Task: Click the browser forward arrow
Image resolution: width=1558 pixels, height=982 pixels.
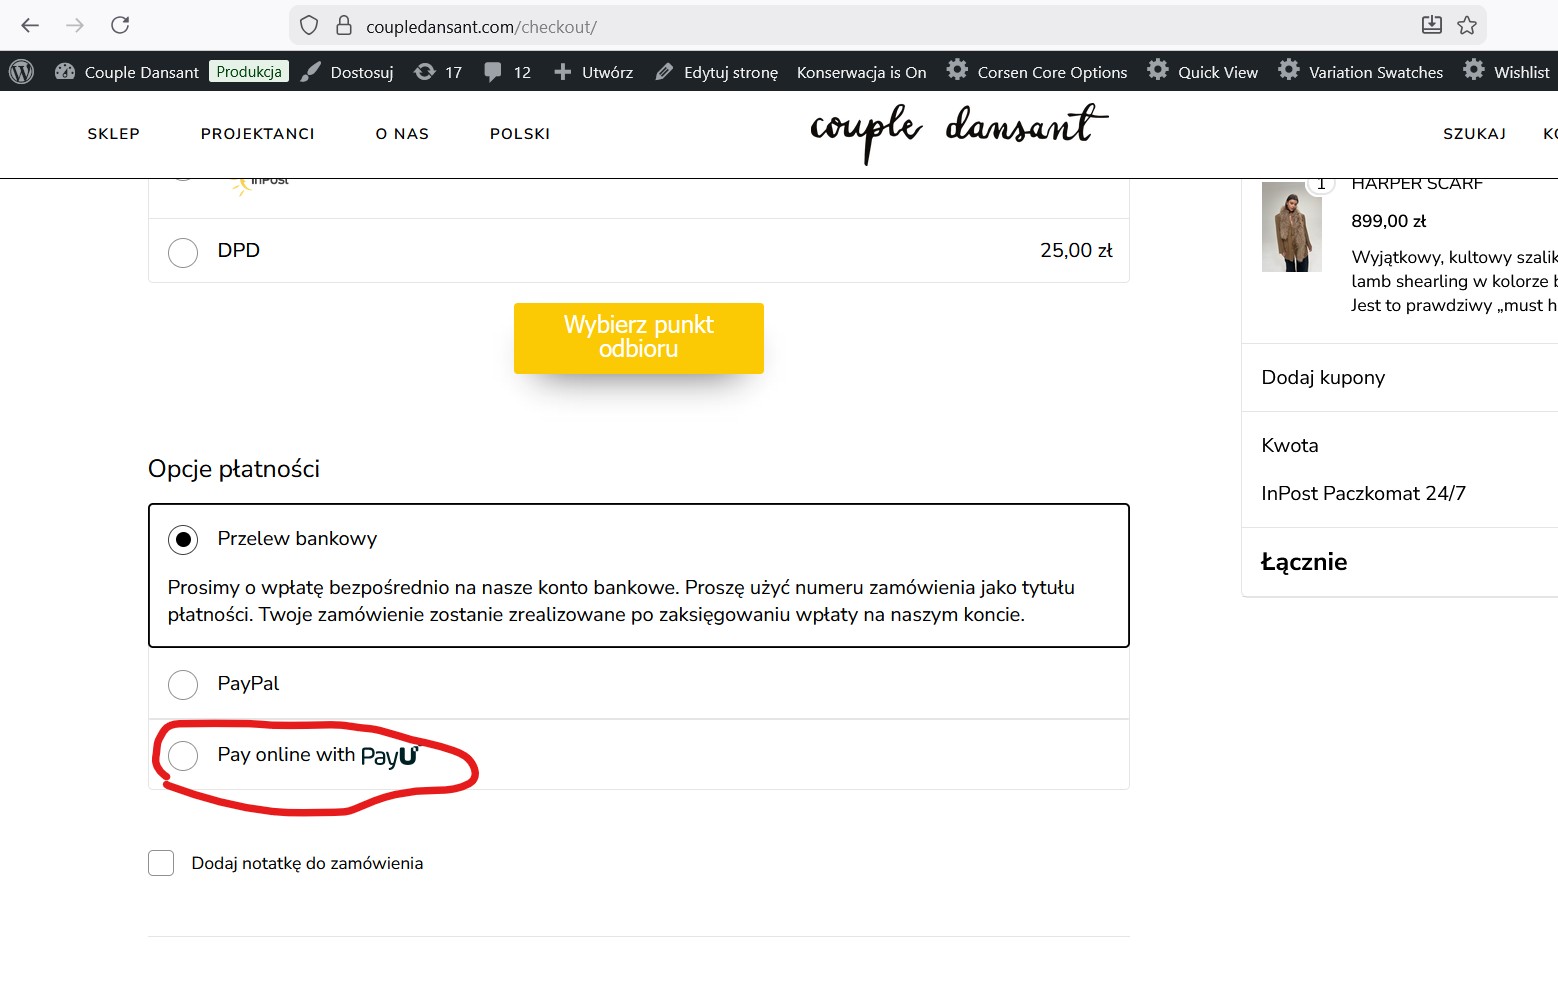Action: [x=75, y=25]
